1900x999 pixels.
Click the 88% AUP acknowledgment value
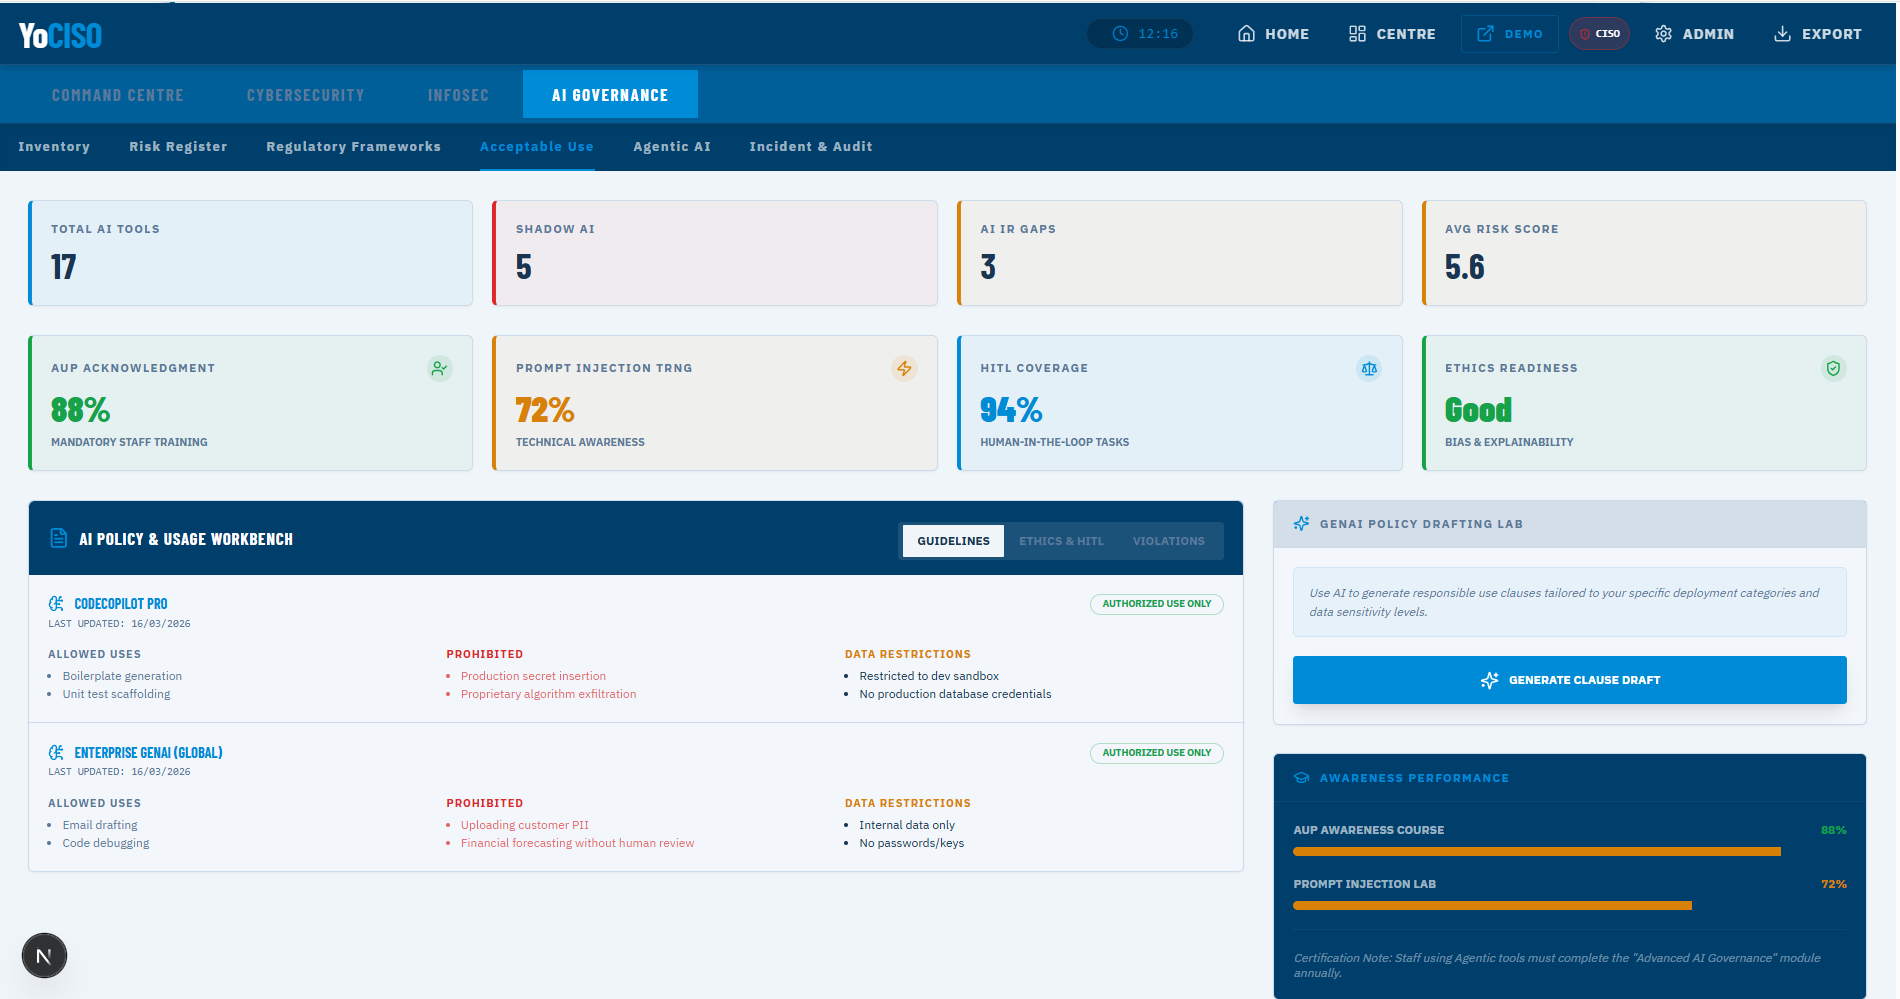pos(80,410)
